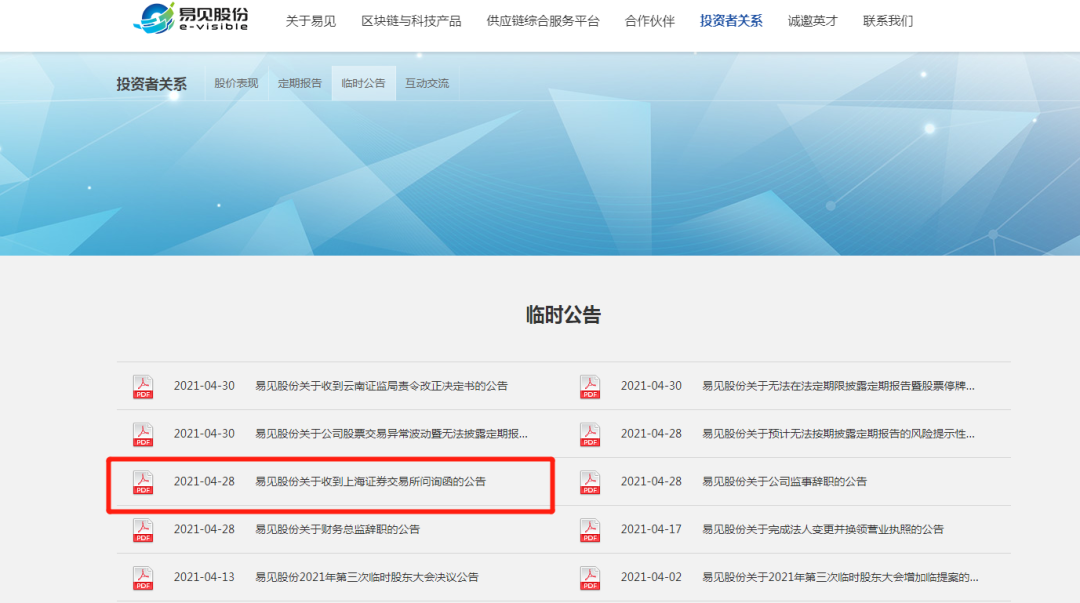Click the 投资者关系 section heading in banner
Image resolution: width=1080 pixels, height=603 pixels.
pos(152,84)
